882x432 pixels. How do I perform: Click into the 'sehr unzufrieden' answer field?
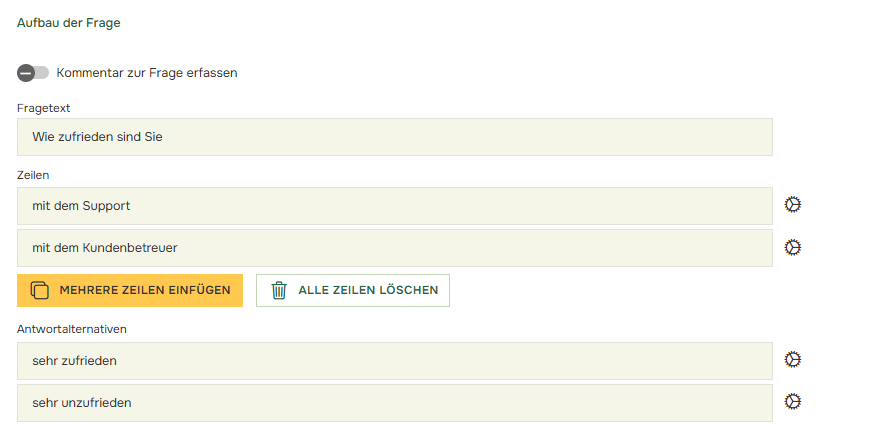394,403
